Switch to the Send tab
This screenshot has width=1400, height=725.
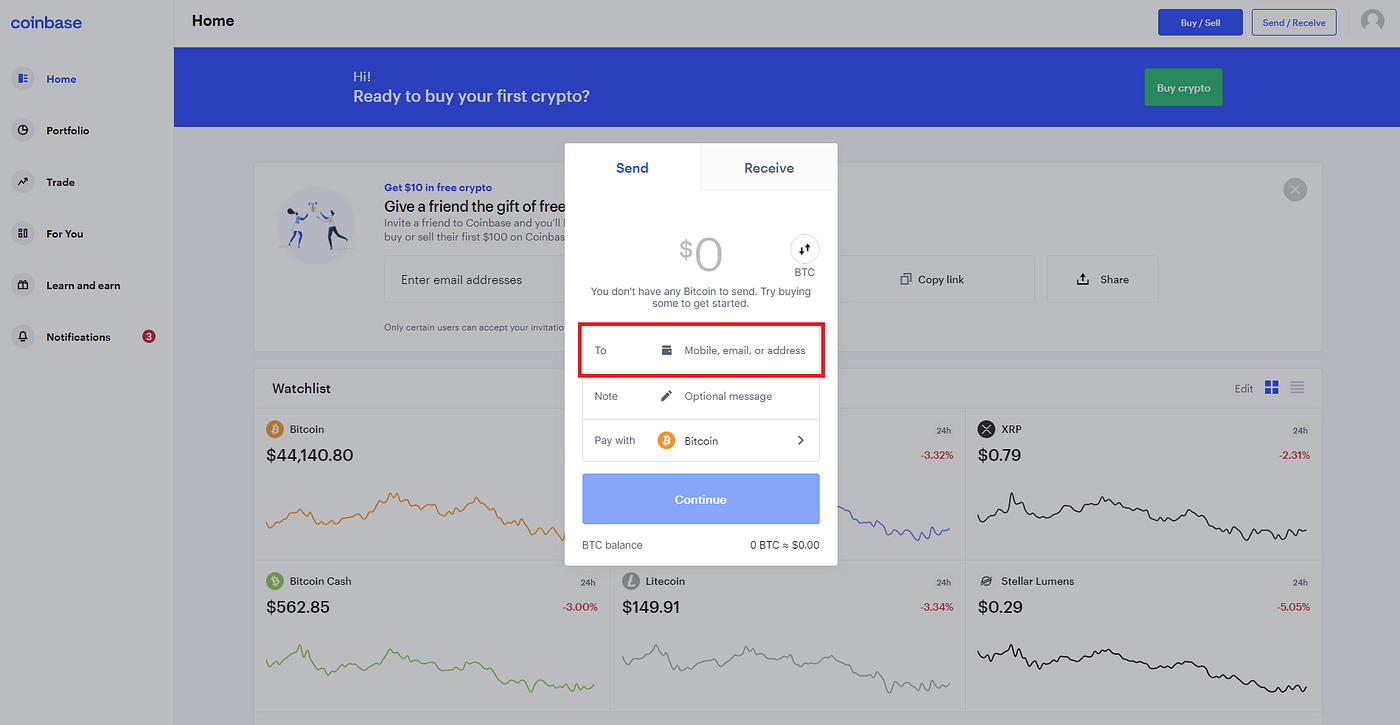pyautogui.click(x=632, y=168)
